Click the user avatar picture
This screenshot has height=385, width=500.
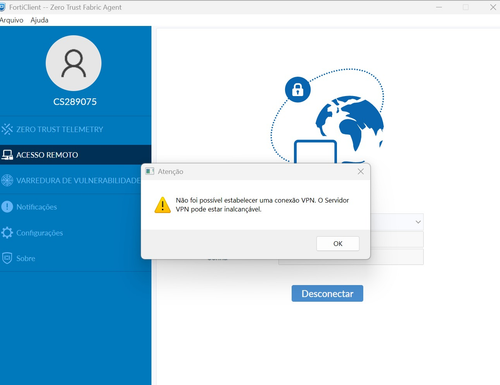point(74,63)
